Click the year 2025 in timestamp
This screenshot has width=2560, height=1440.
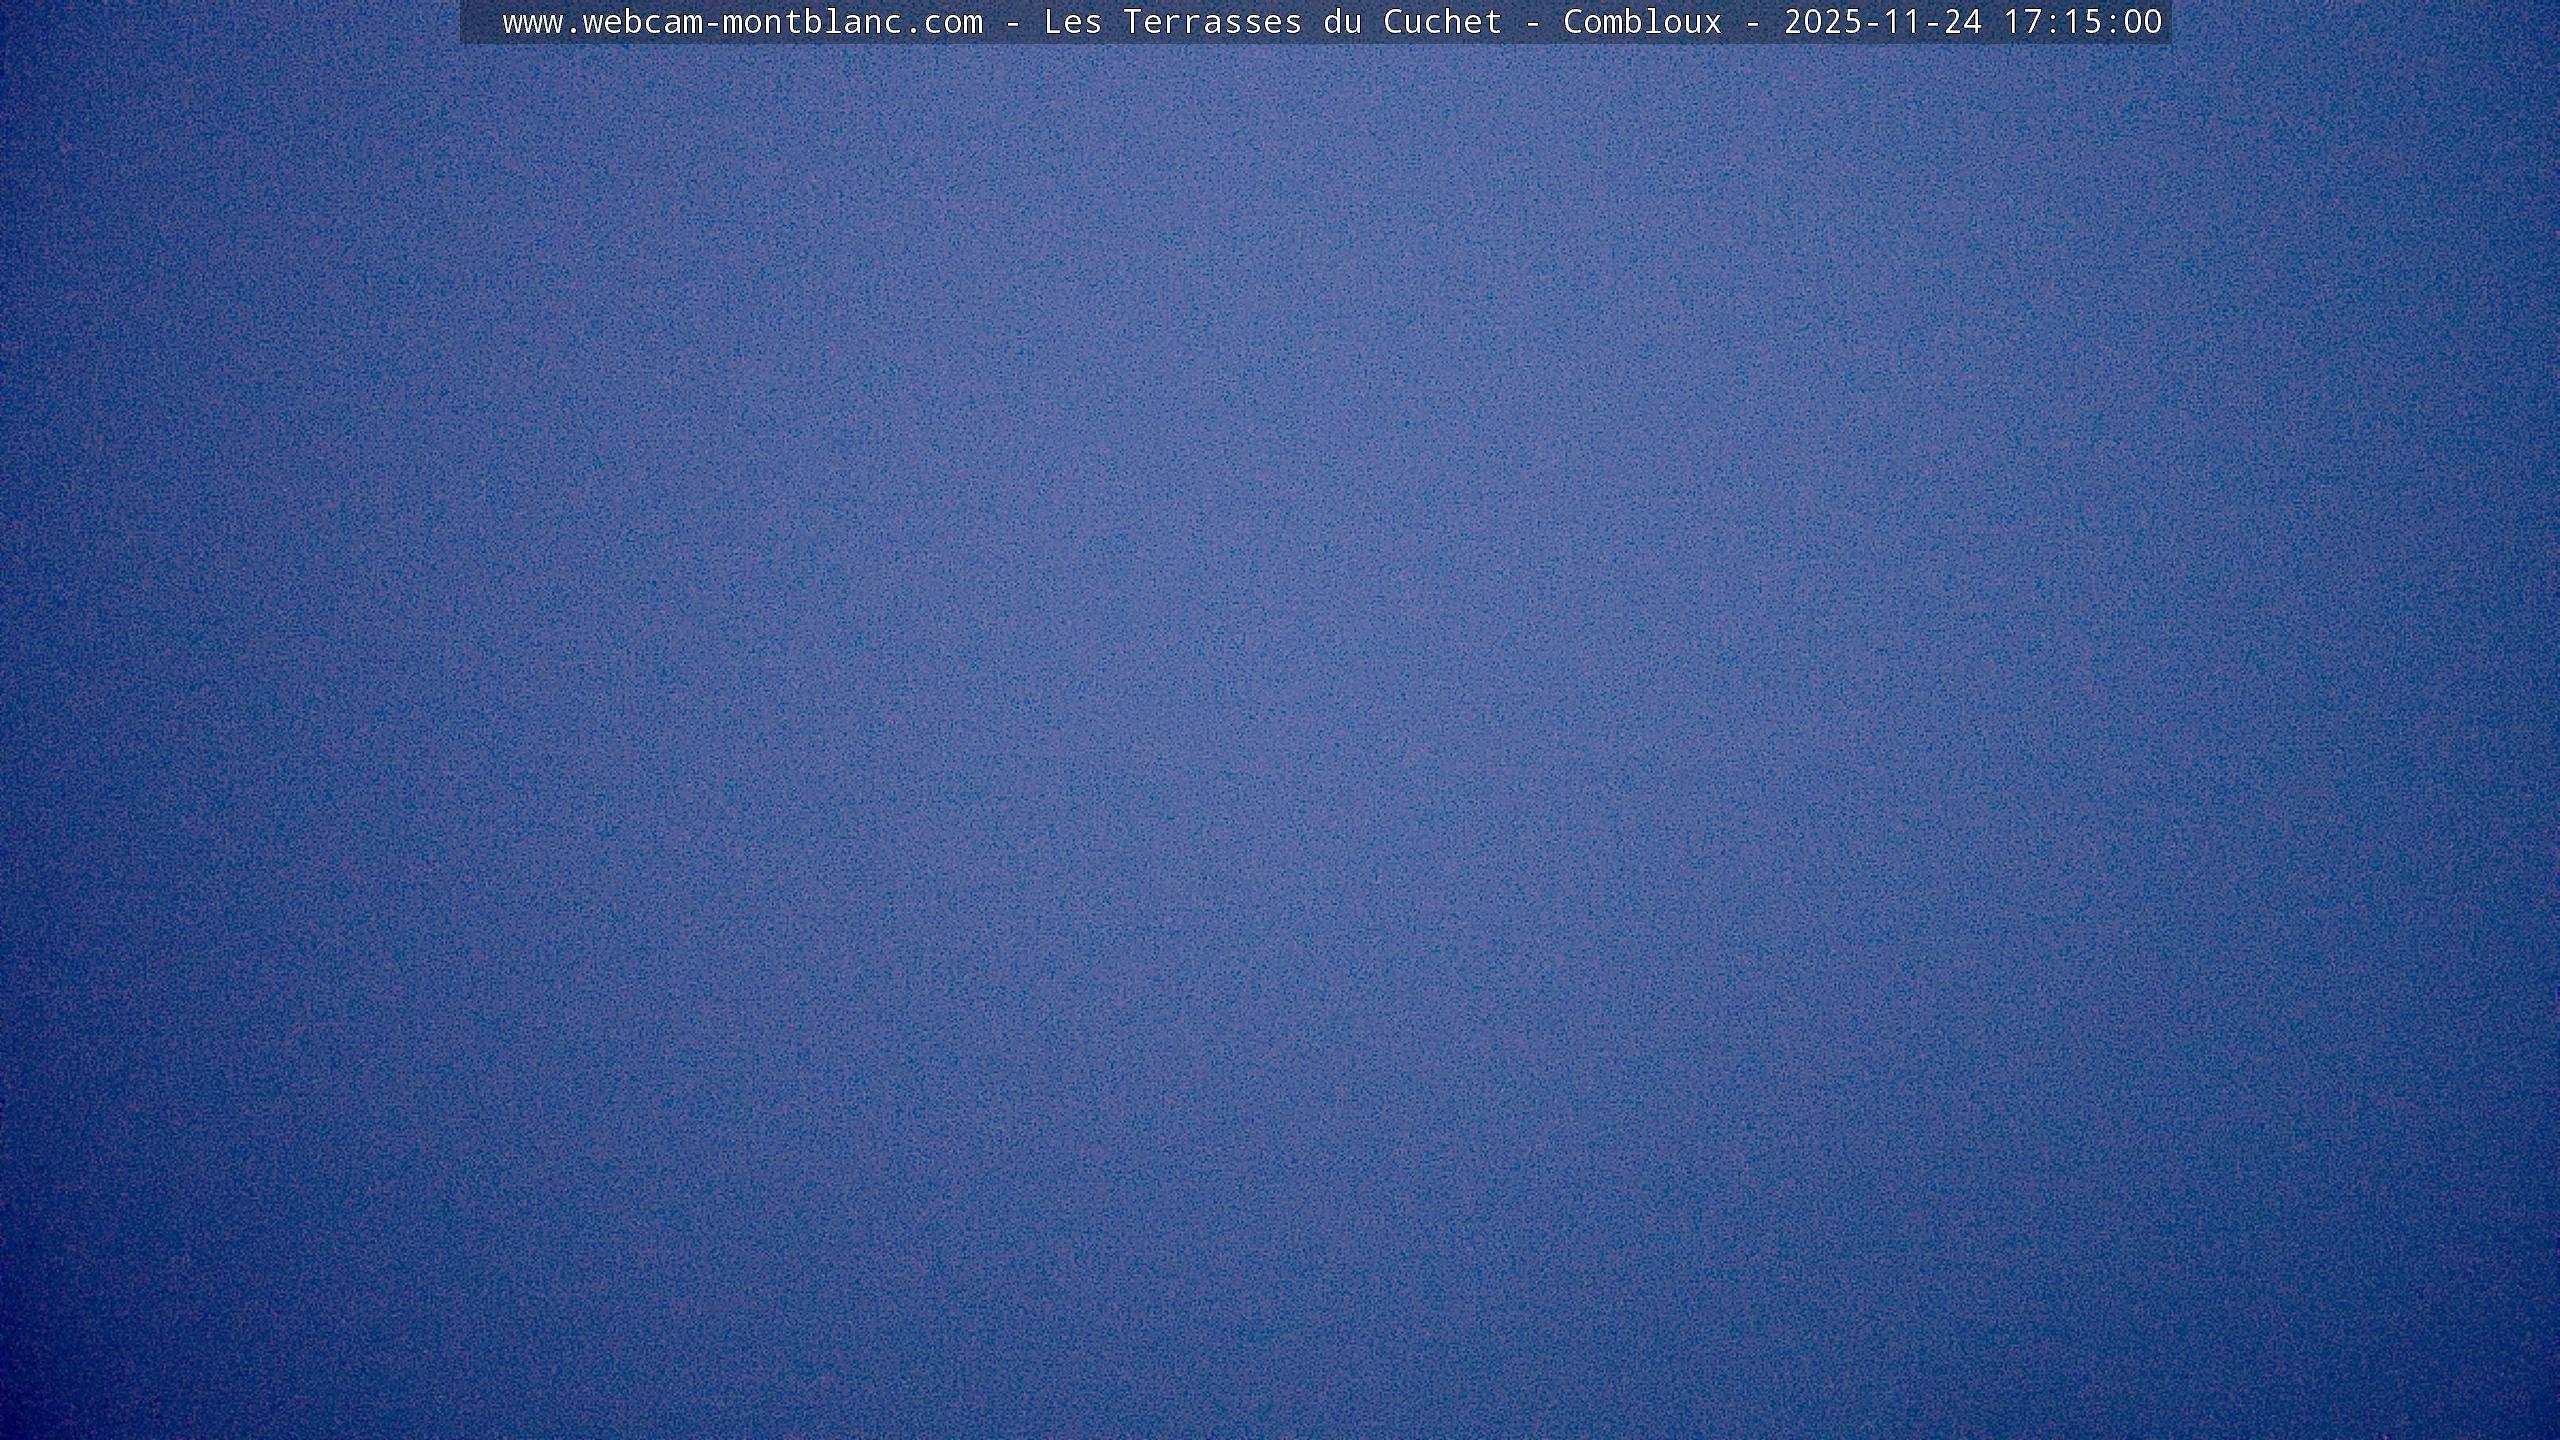(x=1822, y=22)
